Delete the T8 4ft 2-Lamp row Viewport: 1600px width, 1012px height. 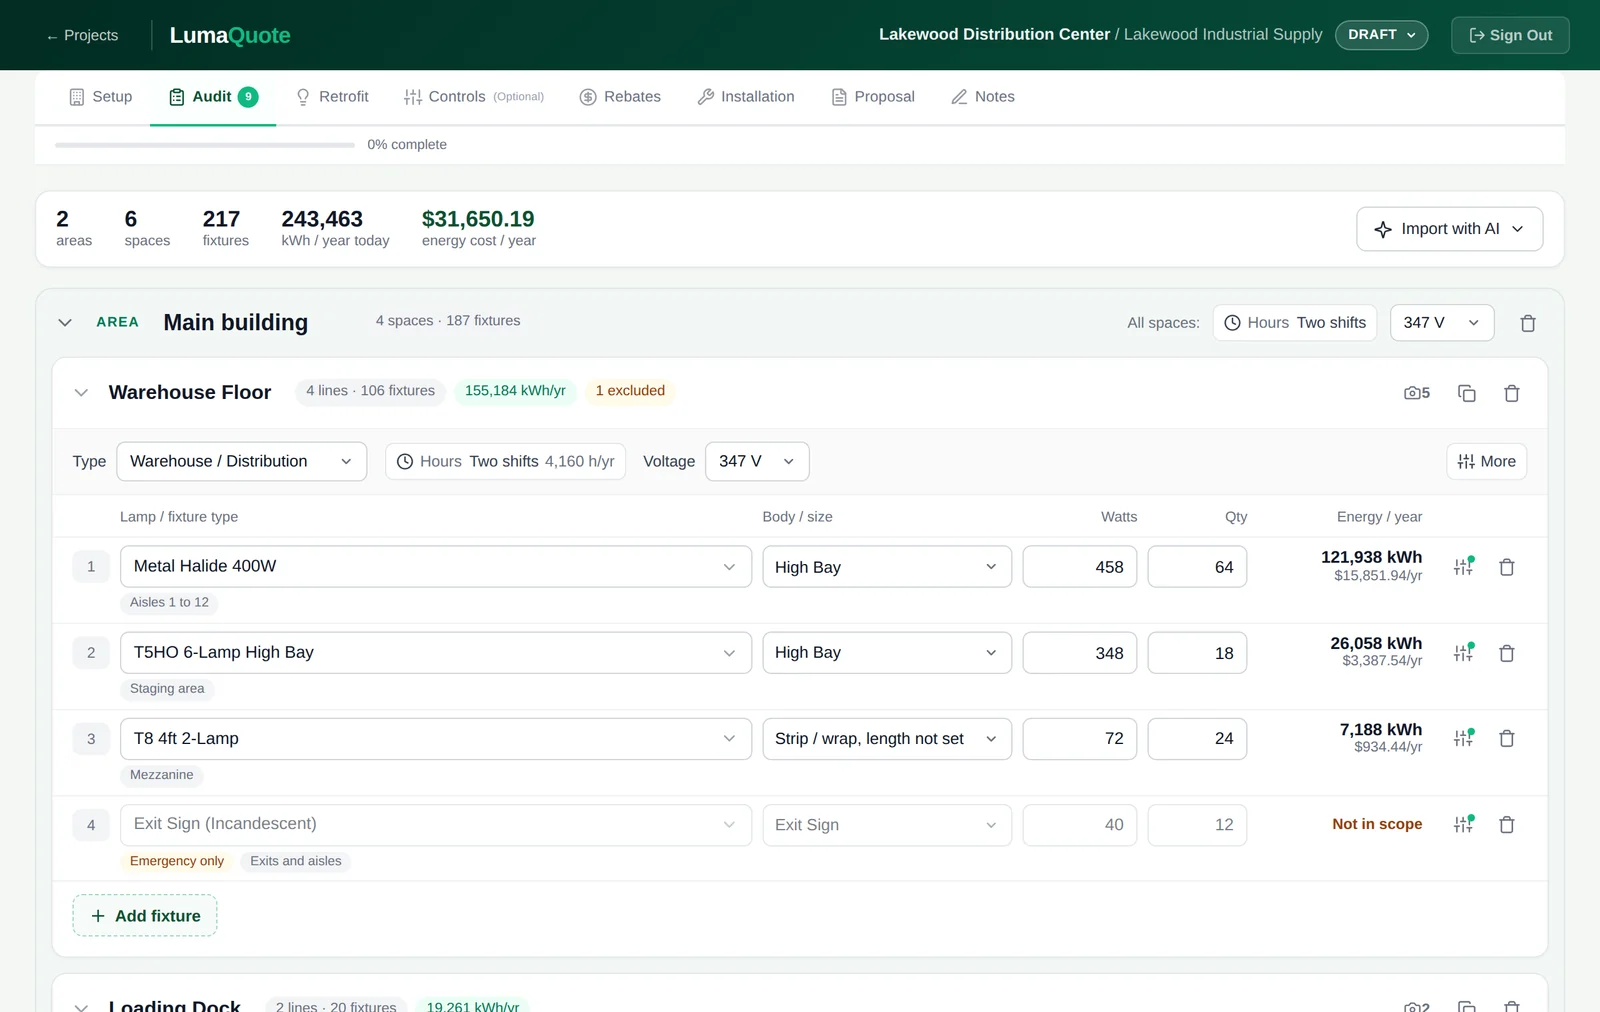point(1507,738)
